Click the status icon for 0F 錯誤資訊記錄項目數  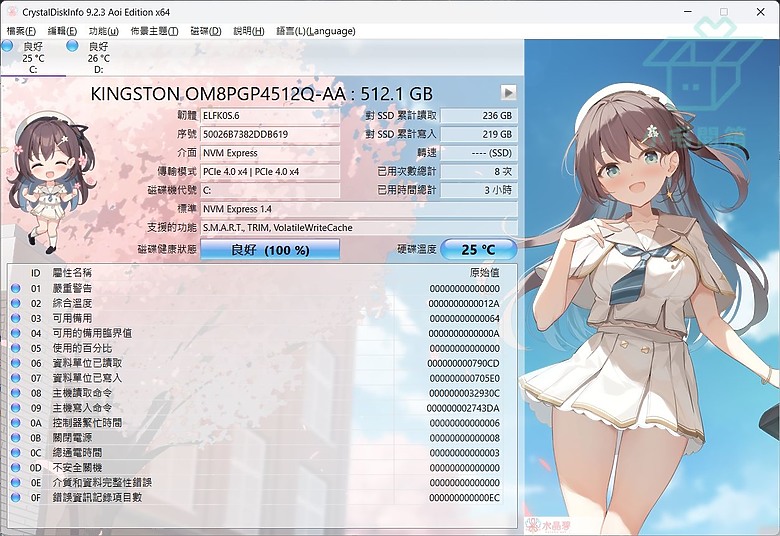pyautogui.click(x=15, y=497)
